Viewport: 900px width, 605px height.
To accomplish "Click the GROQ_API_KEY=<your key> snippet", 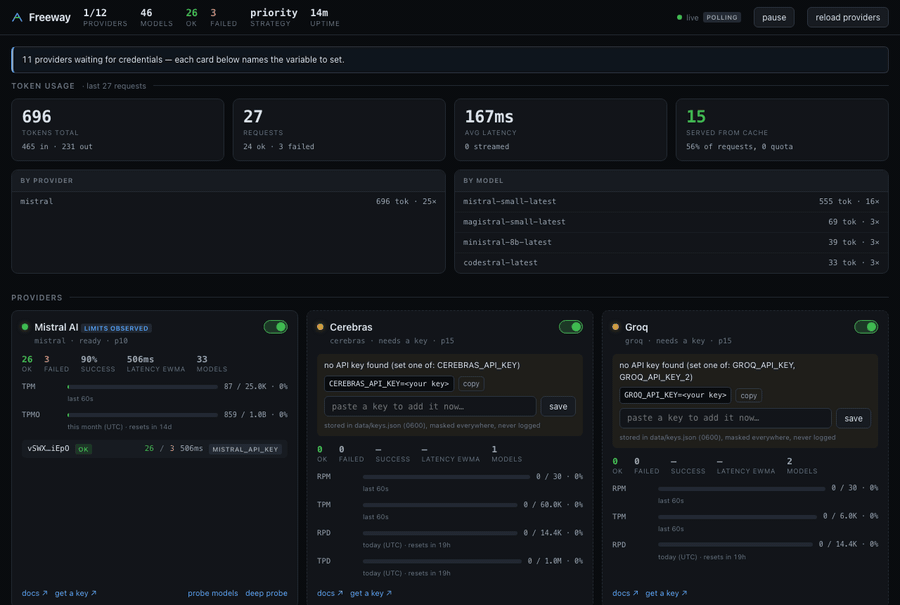I will (x=675, y=395).
